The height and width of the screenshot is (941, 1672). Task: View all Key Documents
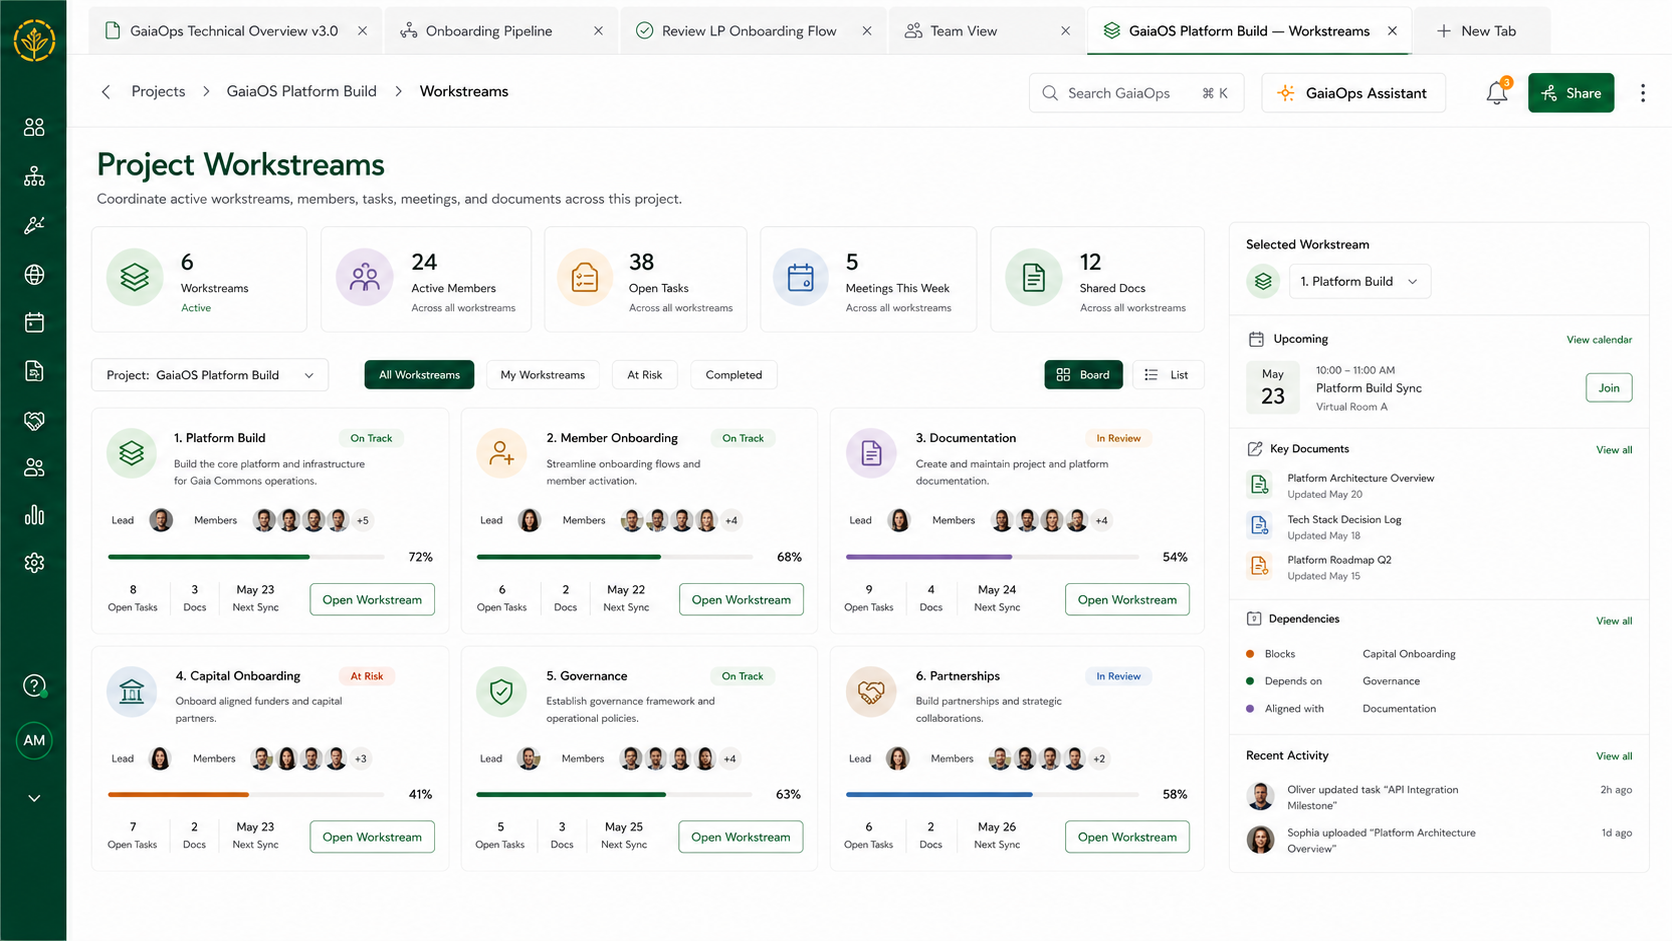[x=1614, y=450]
